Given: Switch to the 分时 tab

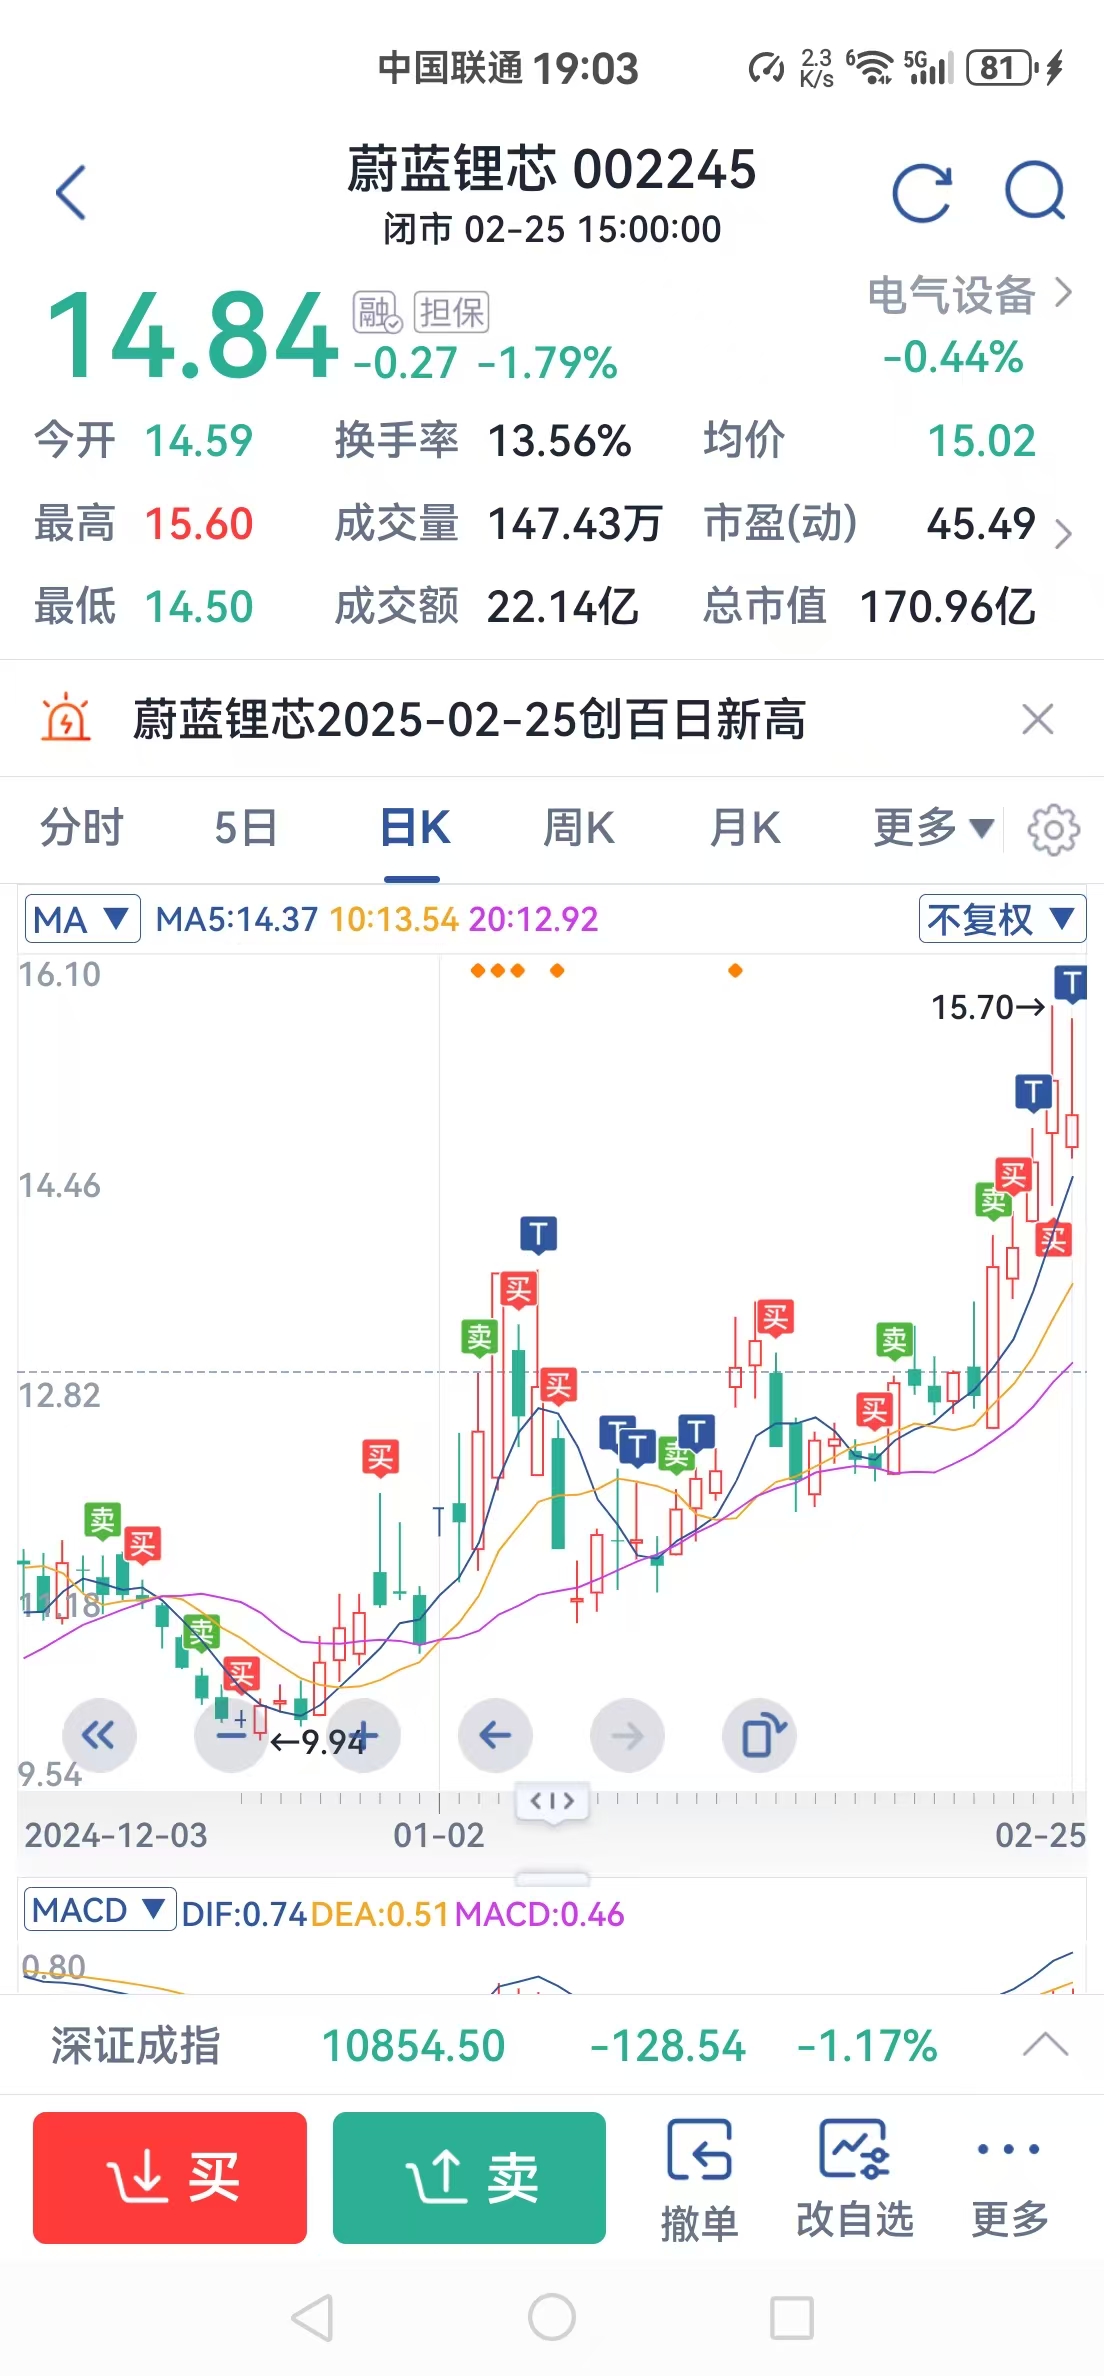Looking at the screenshot, I should [82, 828].
